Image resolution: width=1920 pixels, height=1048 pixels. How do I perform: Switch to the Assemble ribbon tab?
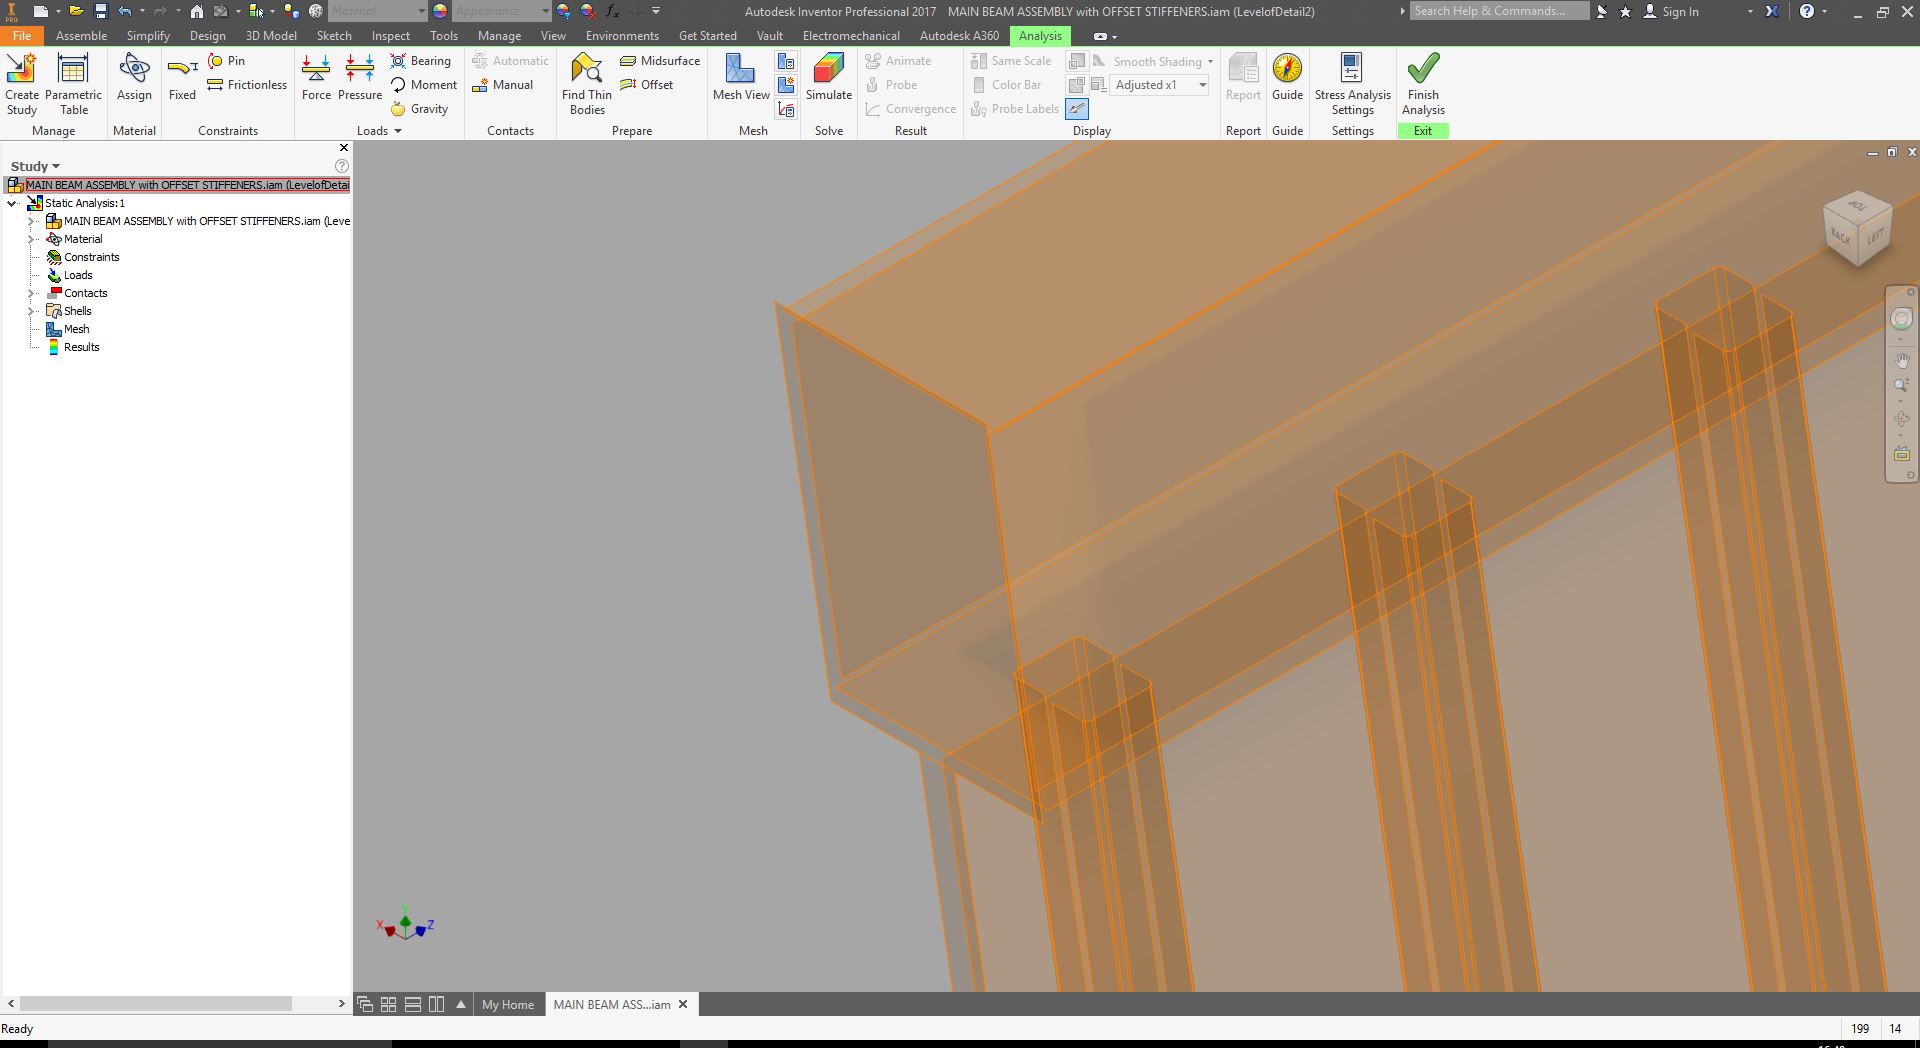(x=81, y=36)
